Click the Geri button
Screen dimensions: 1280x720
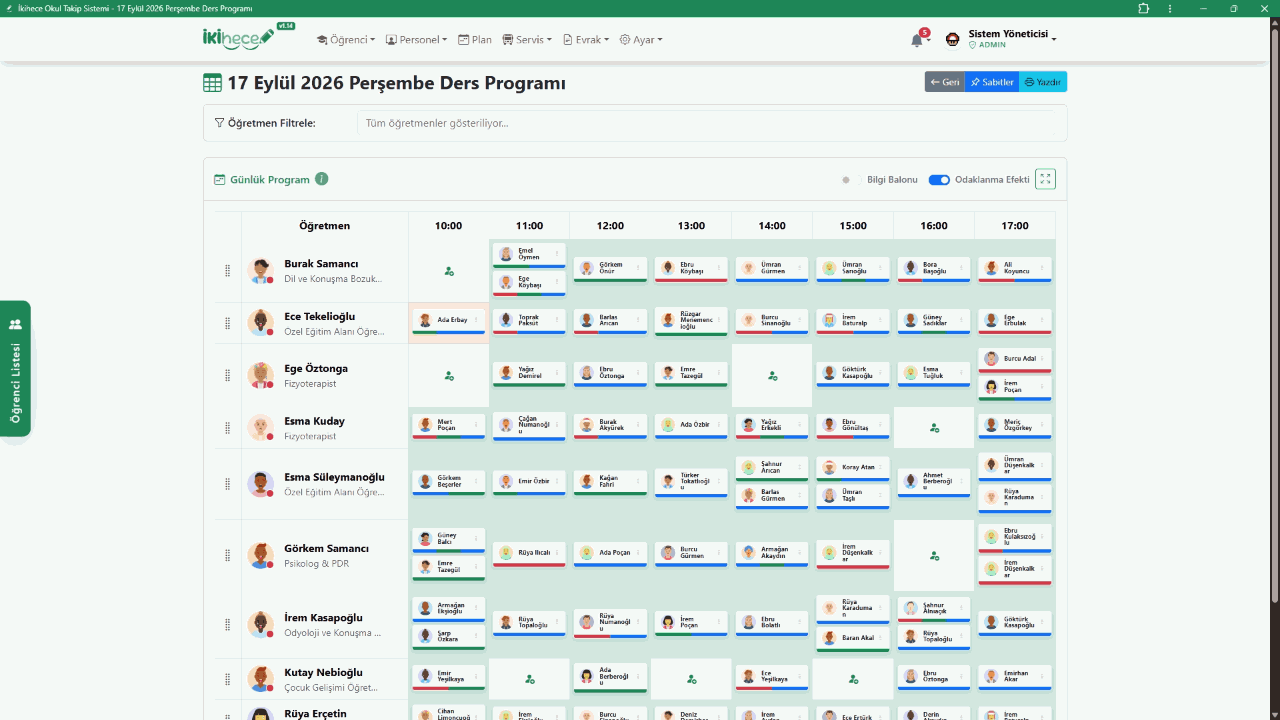[x=944, y=82]
